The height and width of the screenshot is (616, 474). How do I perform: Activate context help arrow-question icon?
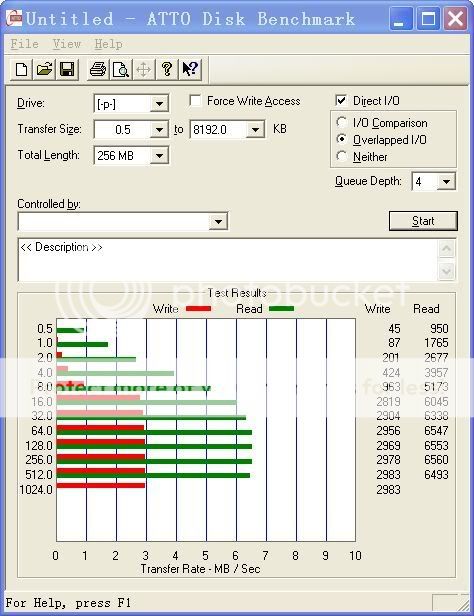click(x=190, y=70)
